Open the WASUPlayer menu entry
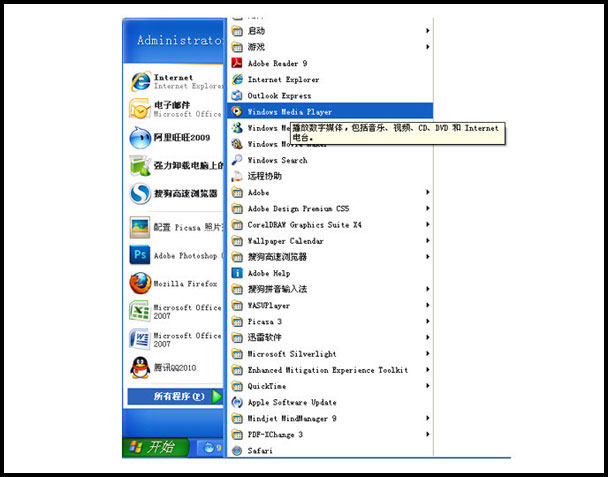This screenshot has height=477, width=608. pos(330,305)
